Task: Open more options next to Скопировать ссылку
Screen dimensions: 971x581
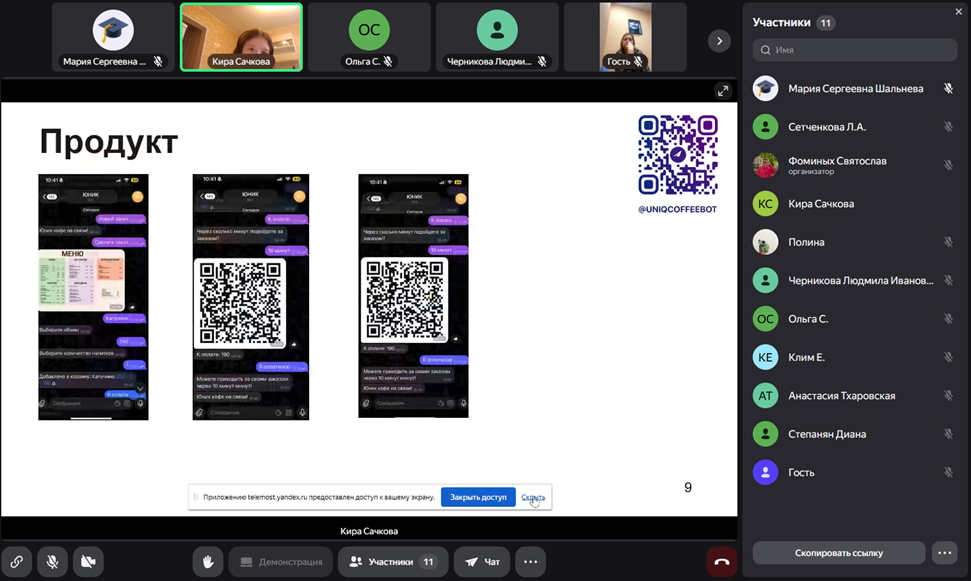Action: (x=944, y=553)
